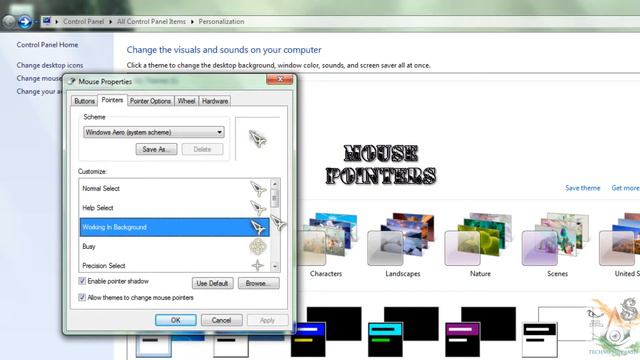This screenshot has height=360, width=640.
Task: Click Control Panel in breadcrumb
Action: click(83, 22)
